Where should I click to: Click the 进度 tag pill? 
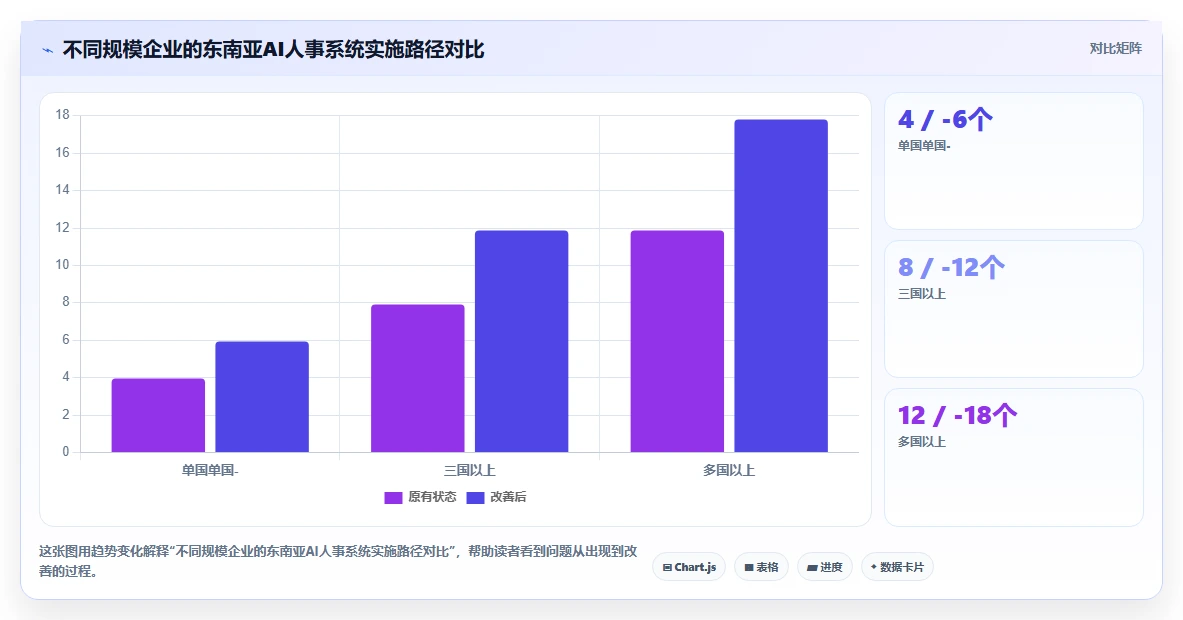point(825,567)
